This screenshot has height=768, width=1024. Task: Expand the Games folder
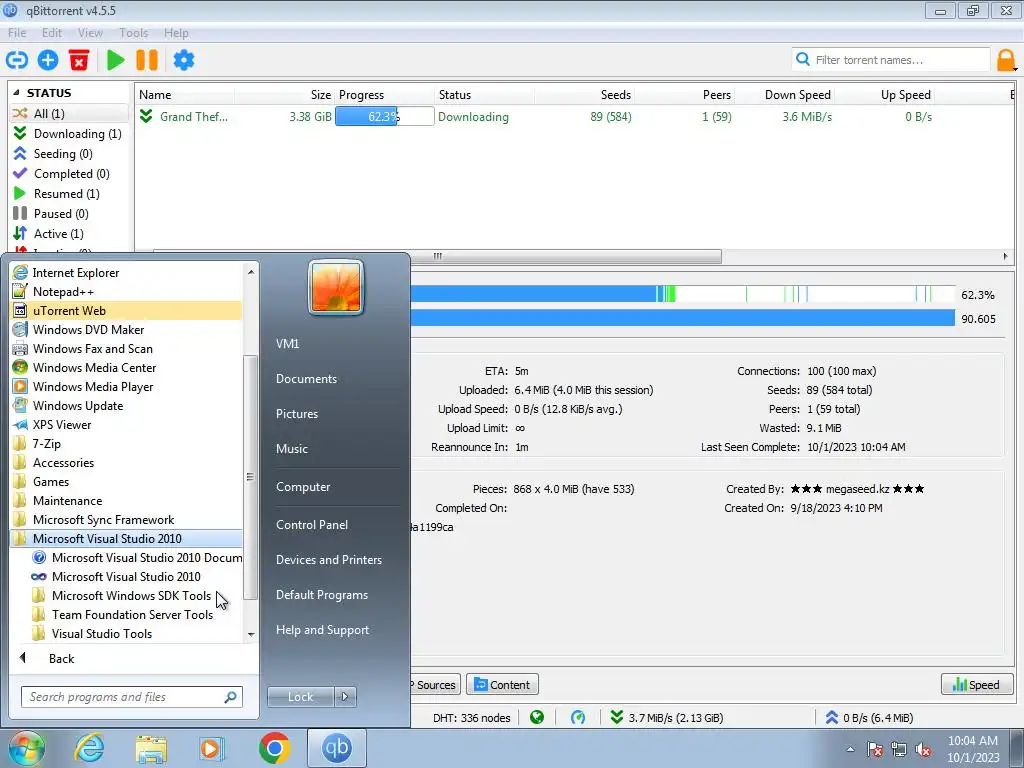127,482
